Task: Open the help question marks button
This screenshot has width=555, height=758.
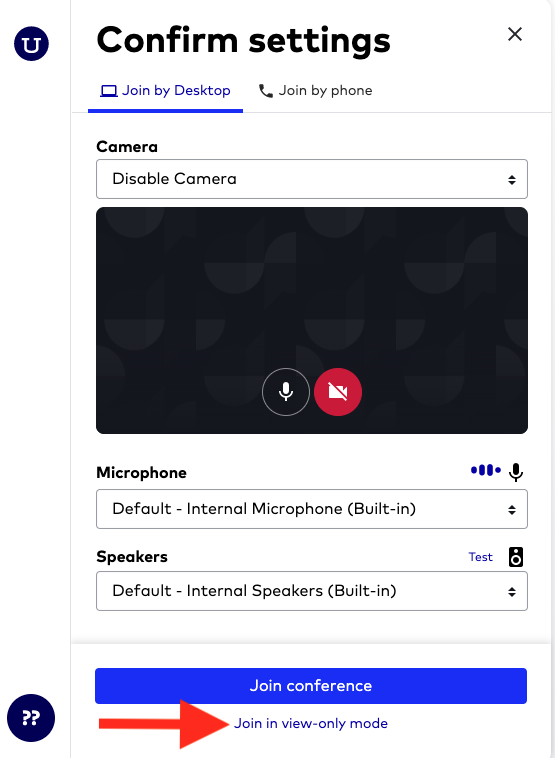Action: click(31, 718)
